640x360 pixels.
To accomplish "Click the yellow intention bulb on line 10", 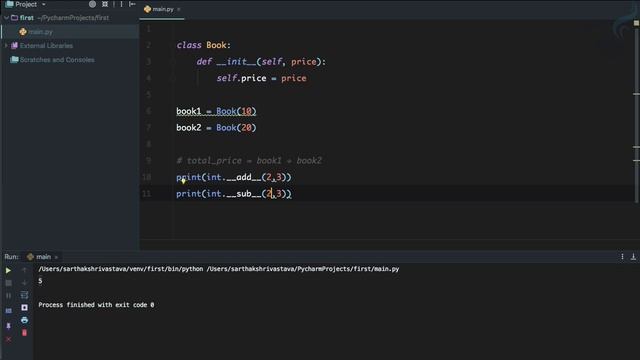I will pos(183,181).
